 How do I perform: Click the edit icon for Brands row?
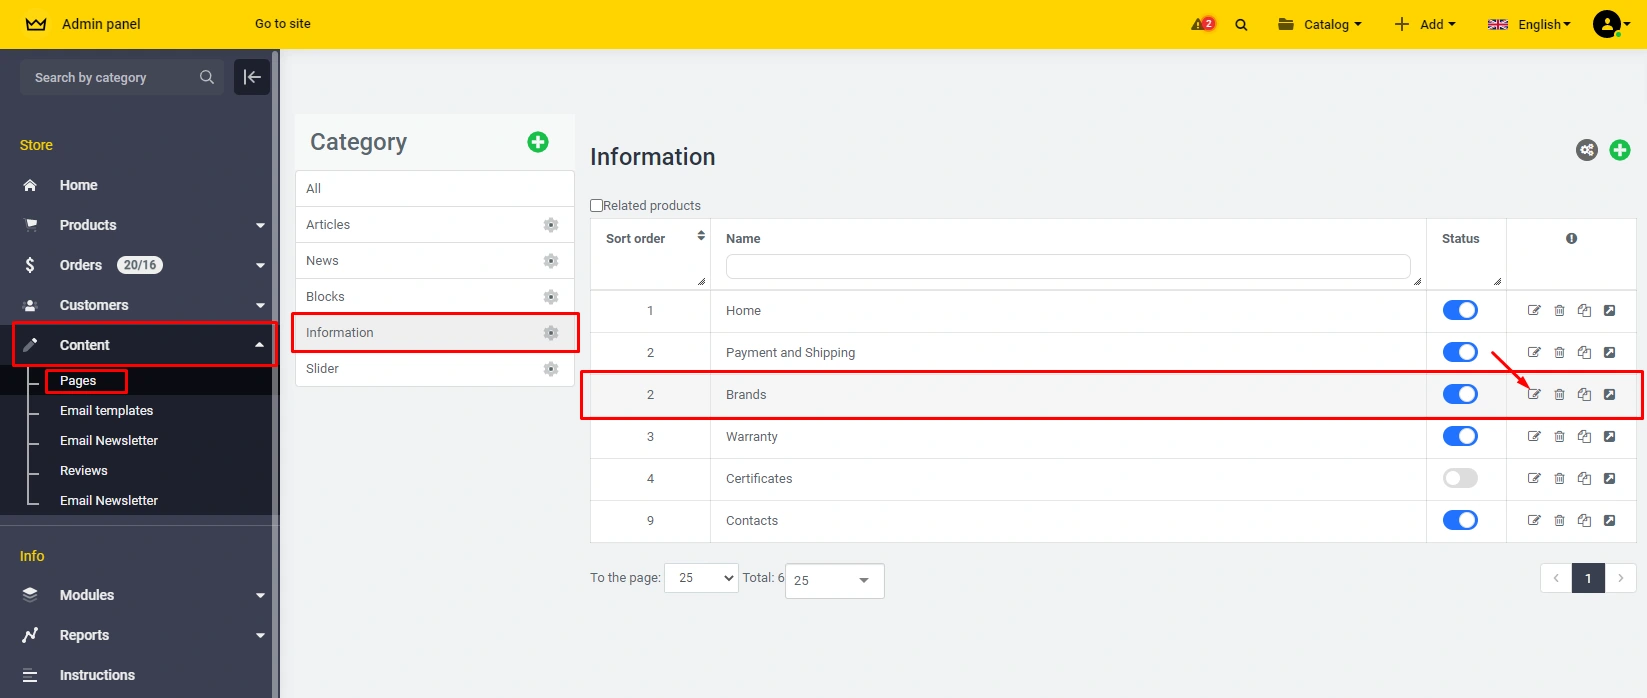[1534, 395]
